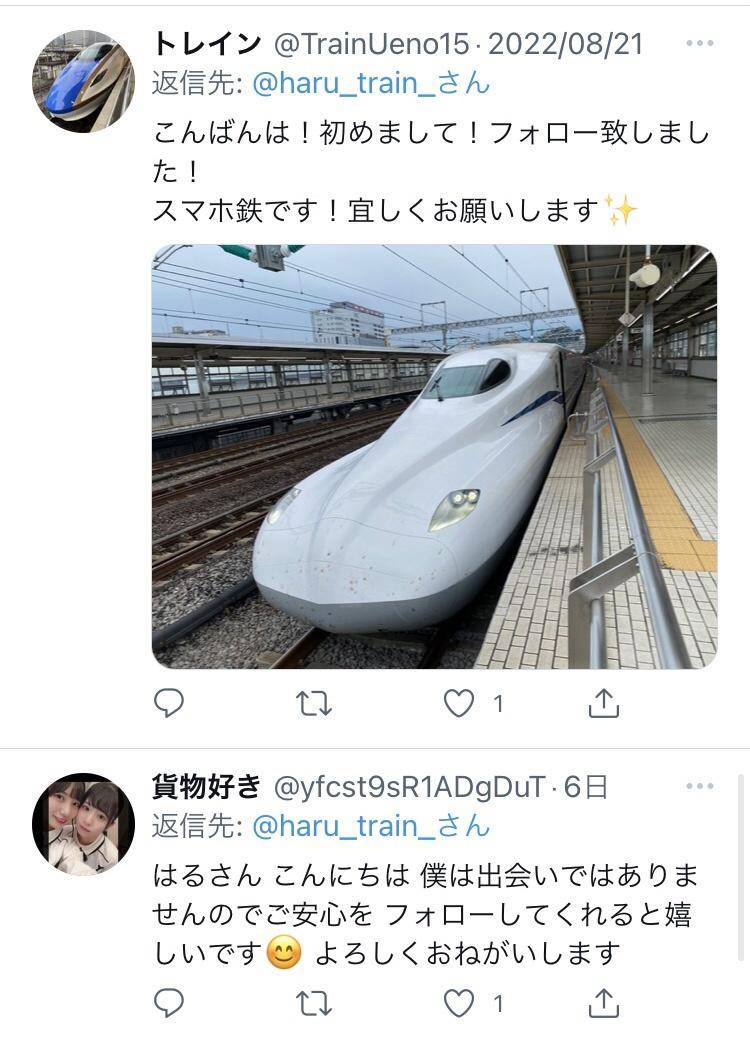The image size is (750, 1040).
Task: Open the @TrainUeno15 username
Action: click(x=371, y=44)
